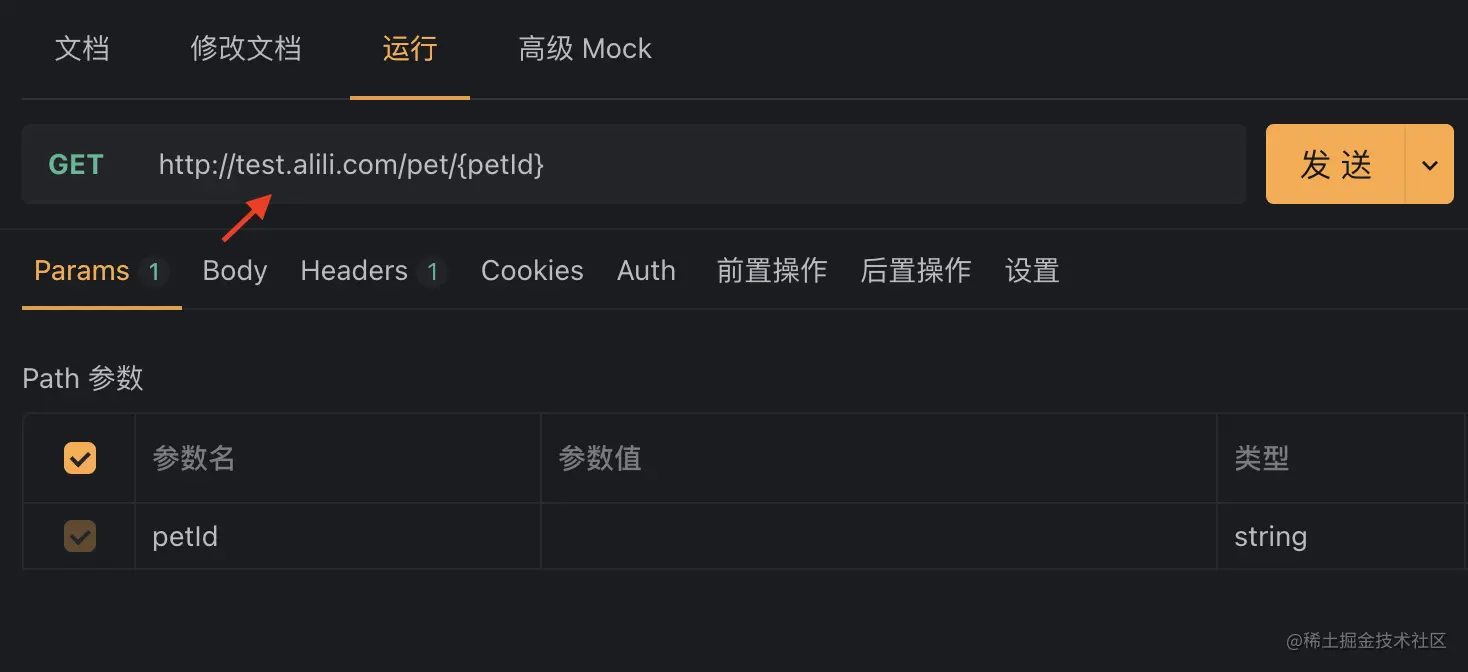Click the GET method label

[76, 164]
